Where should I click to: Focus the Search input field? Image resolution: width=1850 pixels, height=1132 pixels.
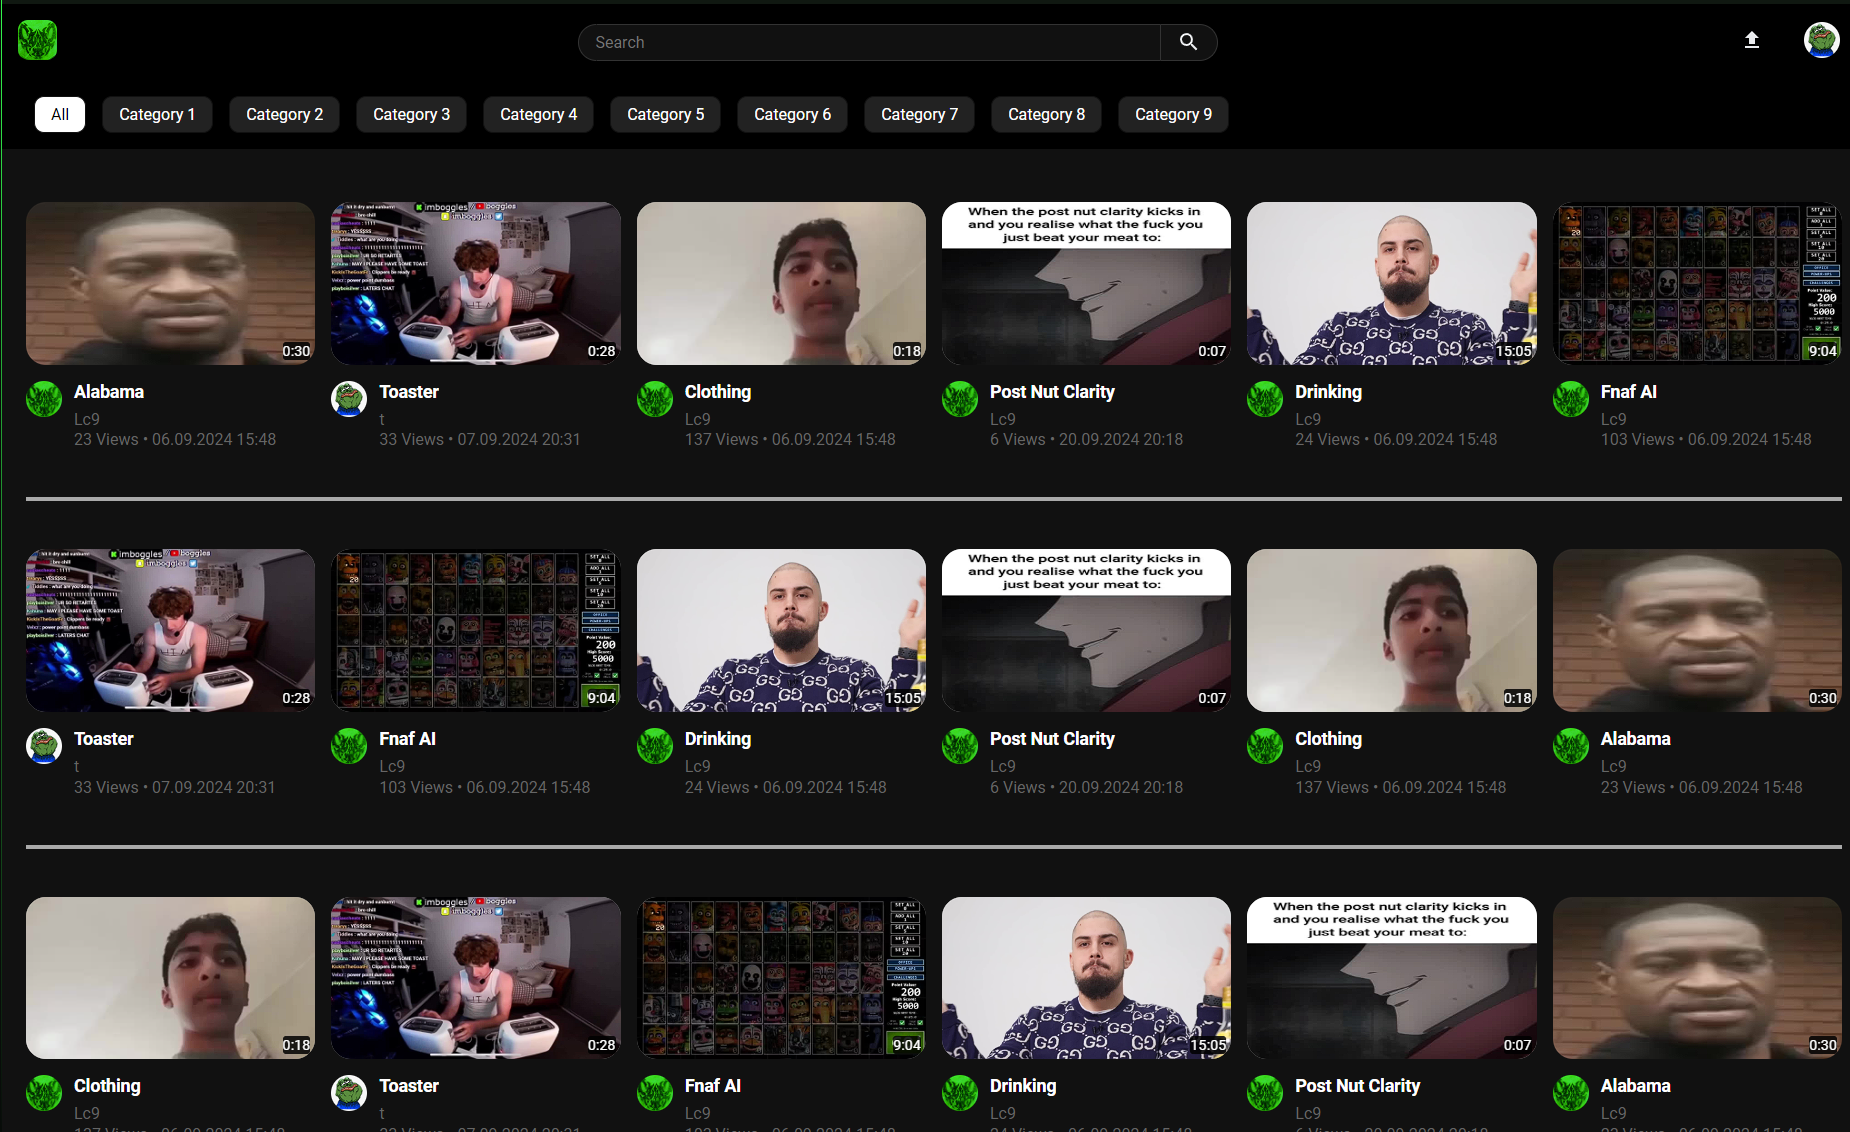(868, 42)
